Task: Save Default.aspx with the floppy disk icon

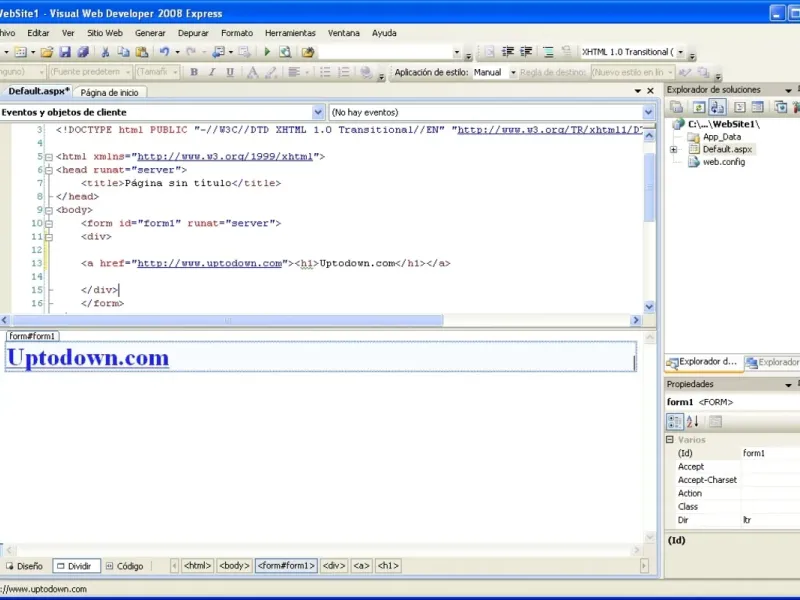Action: pos(65,52)
